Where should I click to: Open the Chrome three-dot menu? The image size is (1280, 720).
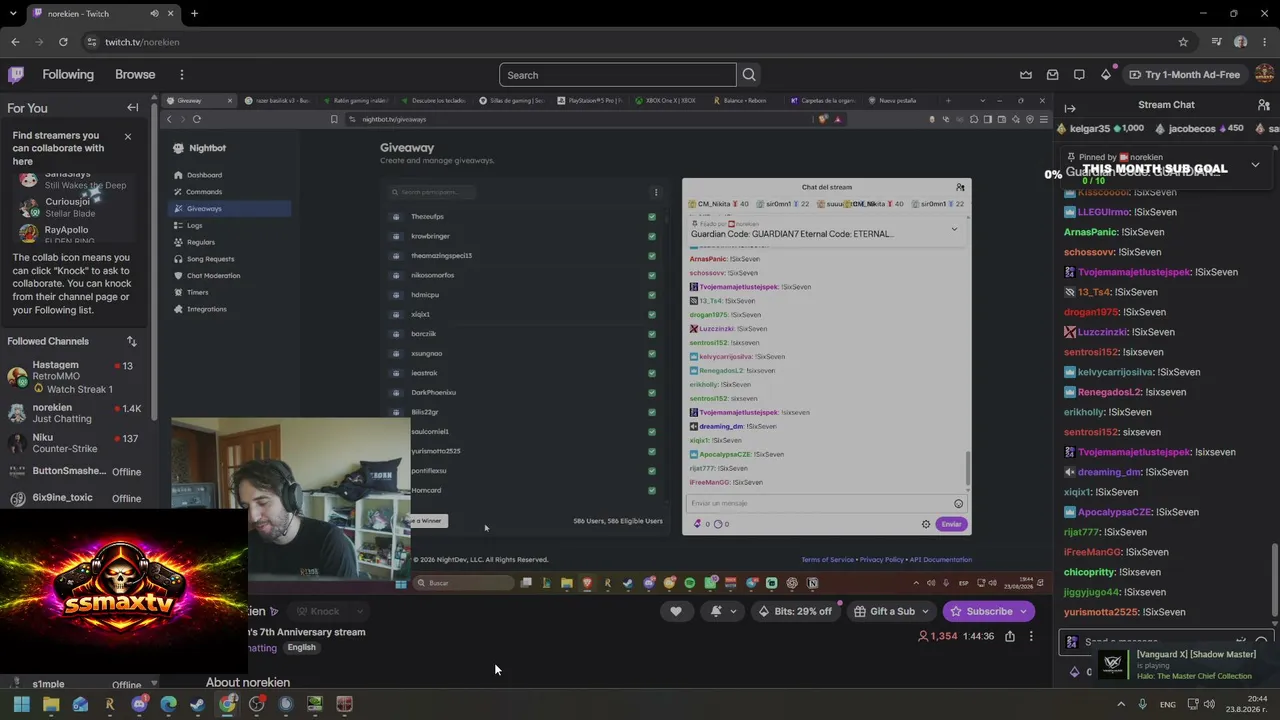[x=1264, y=42]
